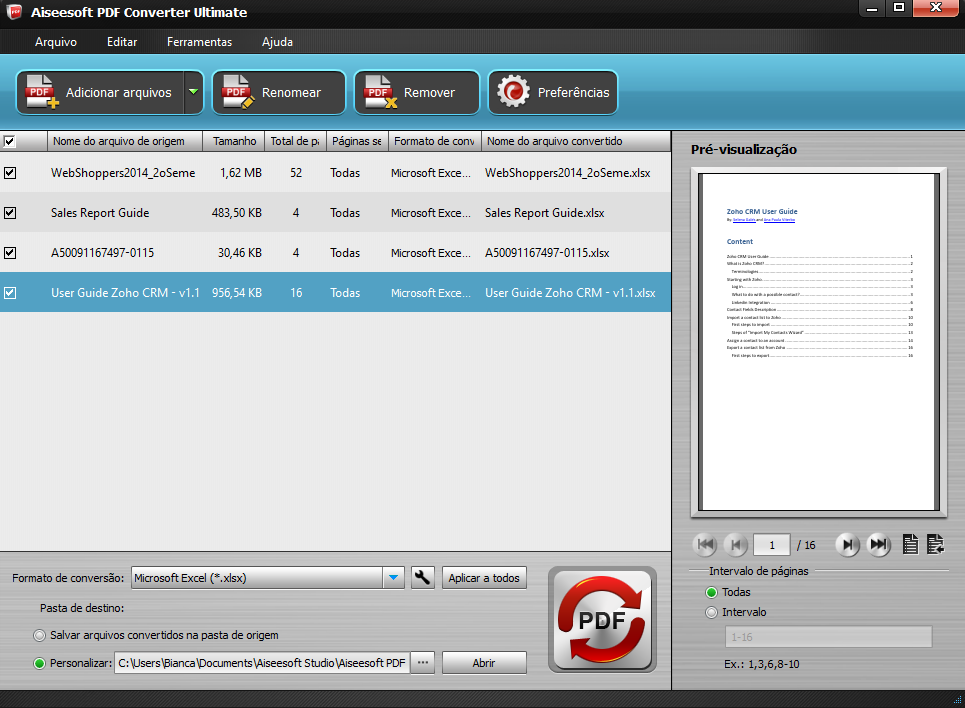
Task: Click the Nome do arquivo de origem column header
Action: click(x=125, y=141)
